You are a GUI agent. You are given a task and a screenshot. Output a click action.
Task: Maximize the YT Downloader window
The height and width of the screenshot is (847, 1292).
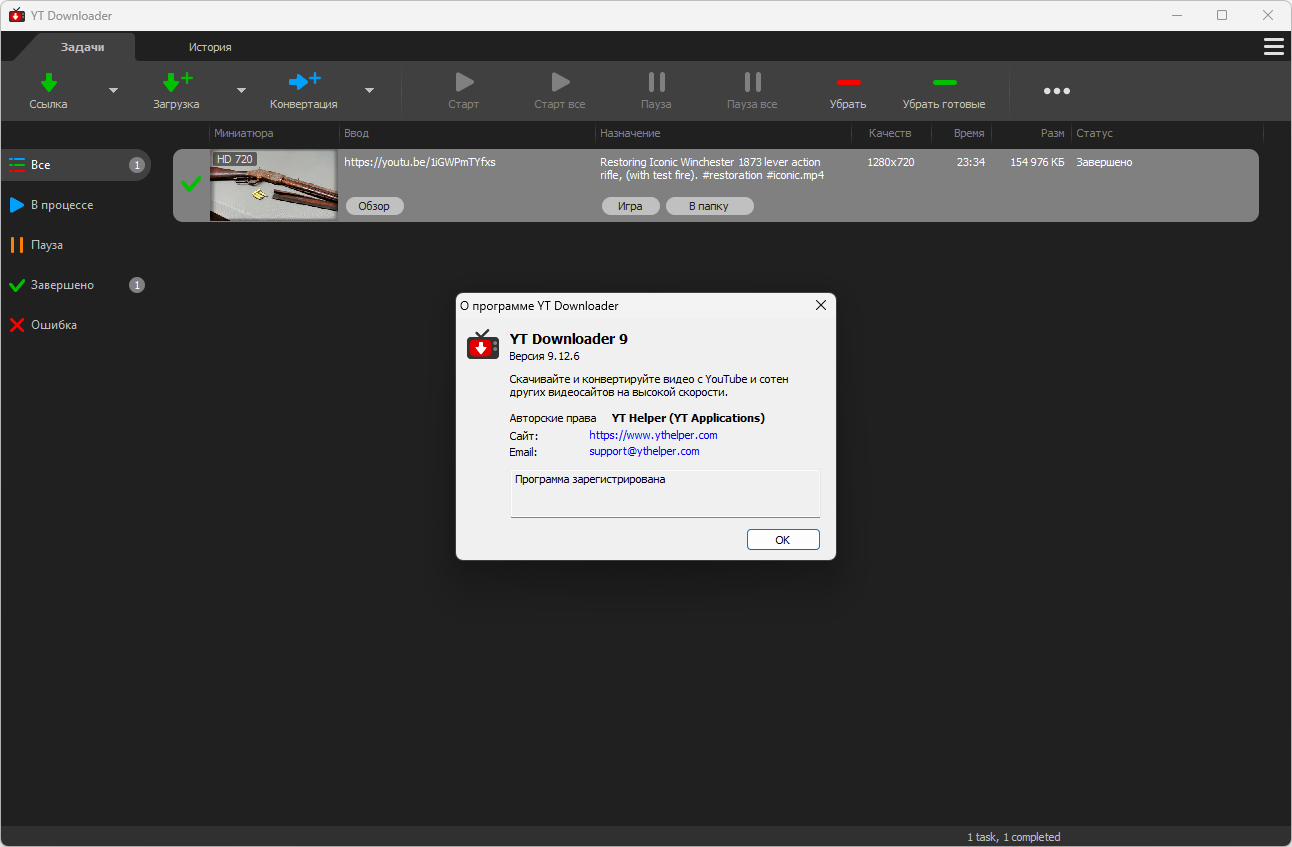(x=1222, y=15)
